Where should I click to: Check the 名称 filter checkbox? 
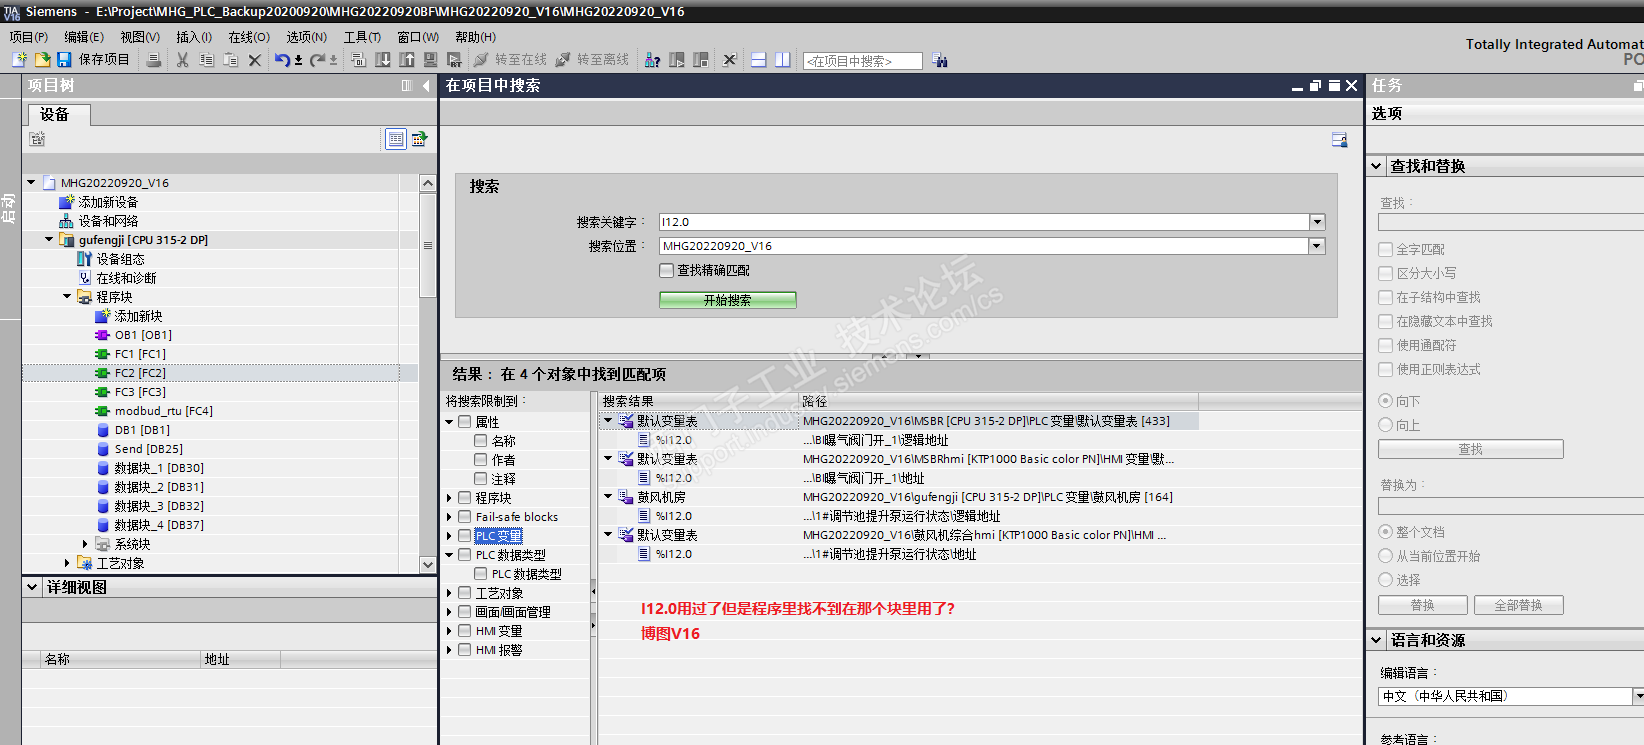(481, 441)
